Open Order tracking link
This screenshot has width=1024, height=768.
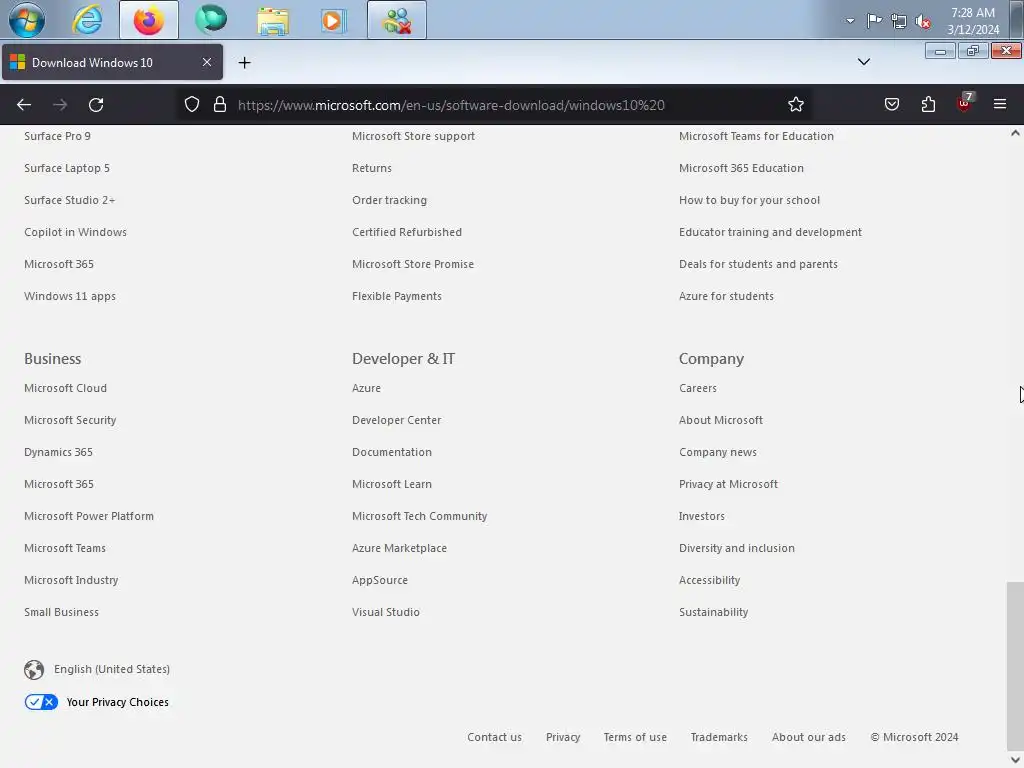(389, 200)
